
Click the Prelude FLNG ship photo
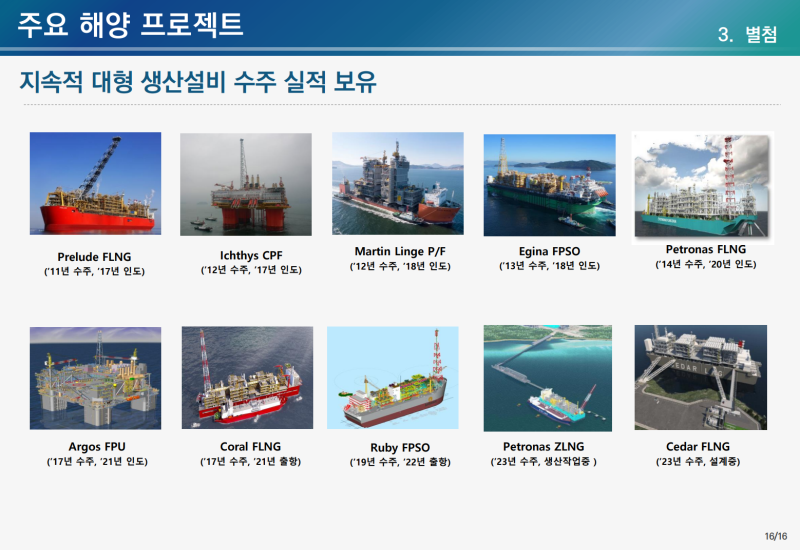click(95, 184)
